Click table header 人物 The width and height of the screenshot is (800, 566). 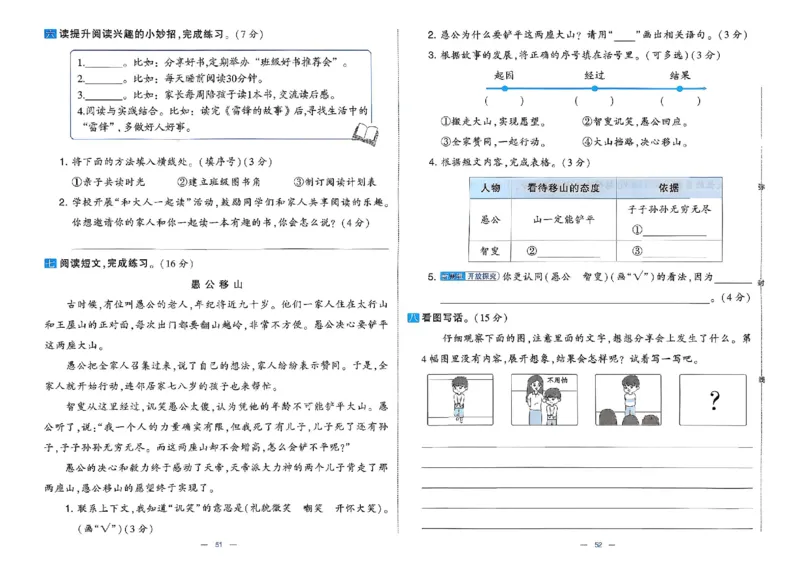pyautogui.click(x=490, y=188)
